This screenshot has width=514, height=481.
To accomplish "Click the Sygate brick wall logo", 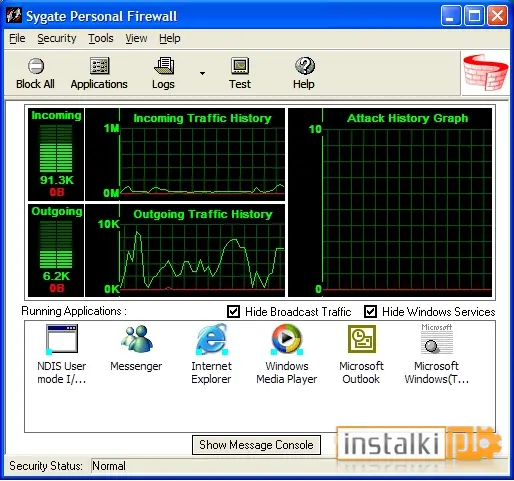I will (x=486, y=73).
